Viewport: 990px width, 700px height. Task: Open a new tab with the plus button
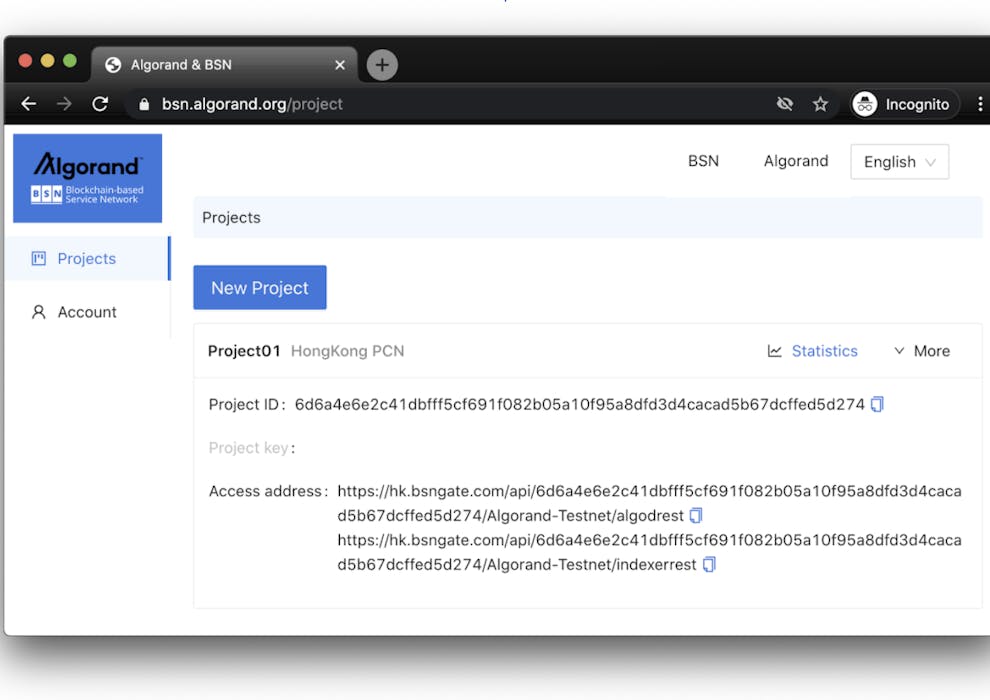[x=382, y=64]
